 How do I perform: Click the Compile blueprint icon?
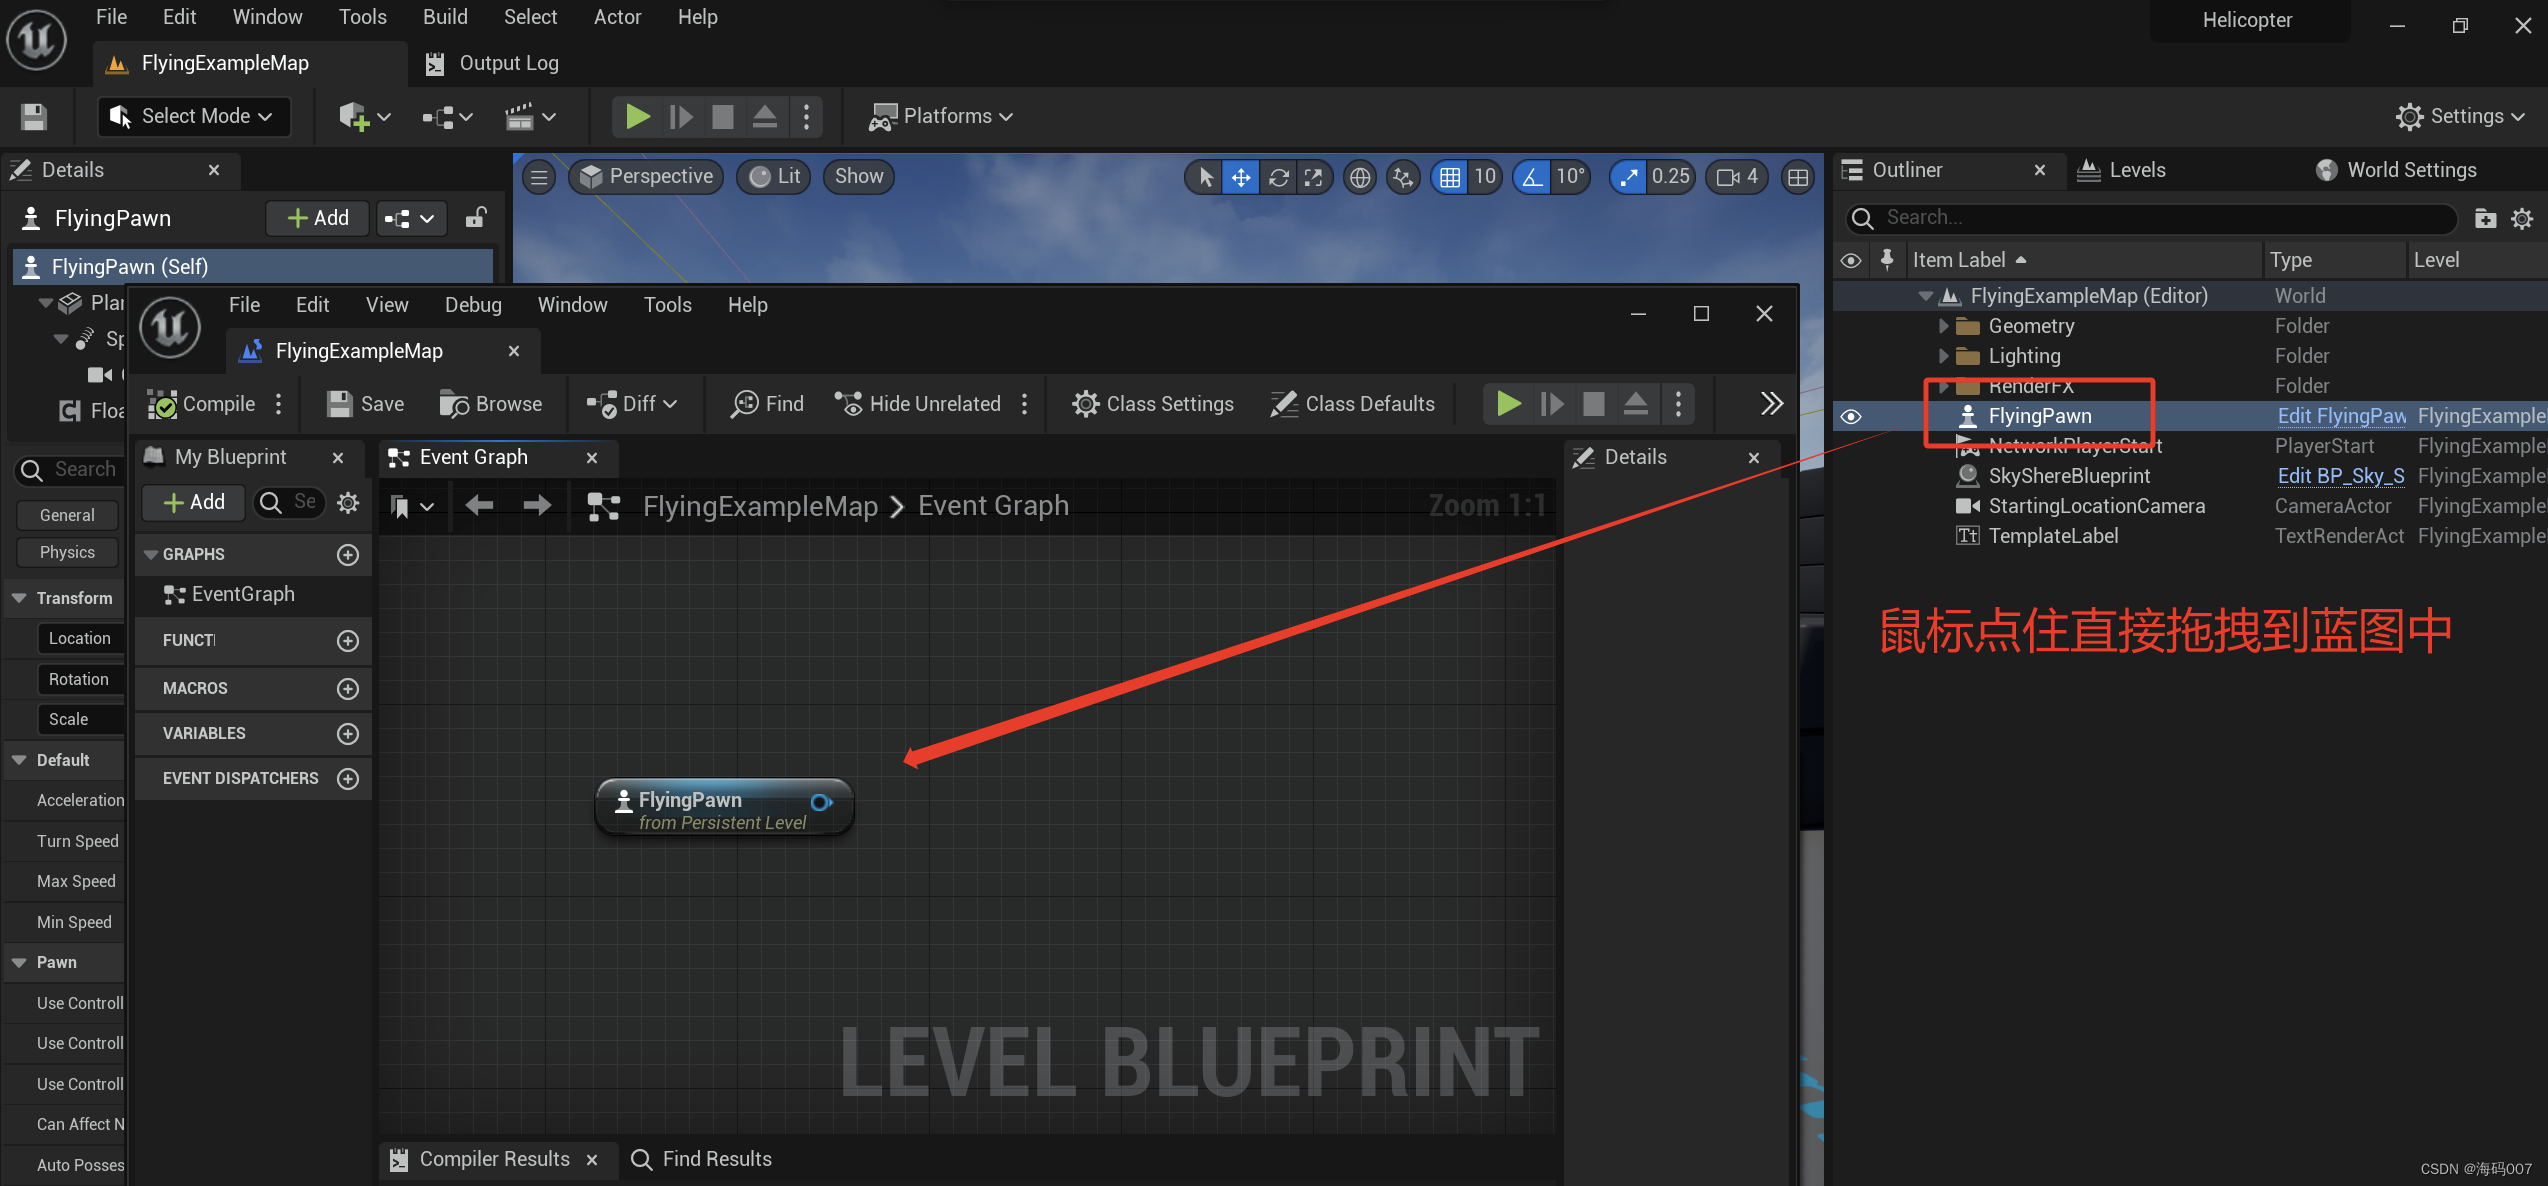click(x=163, y=404)
